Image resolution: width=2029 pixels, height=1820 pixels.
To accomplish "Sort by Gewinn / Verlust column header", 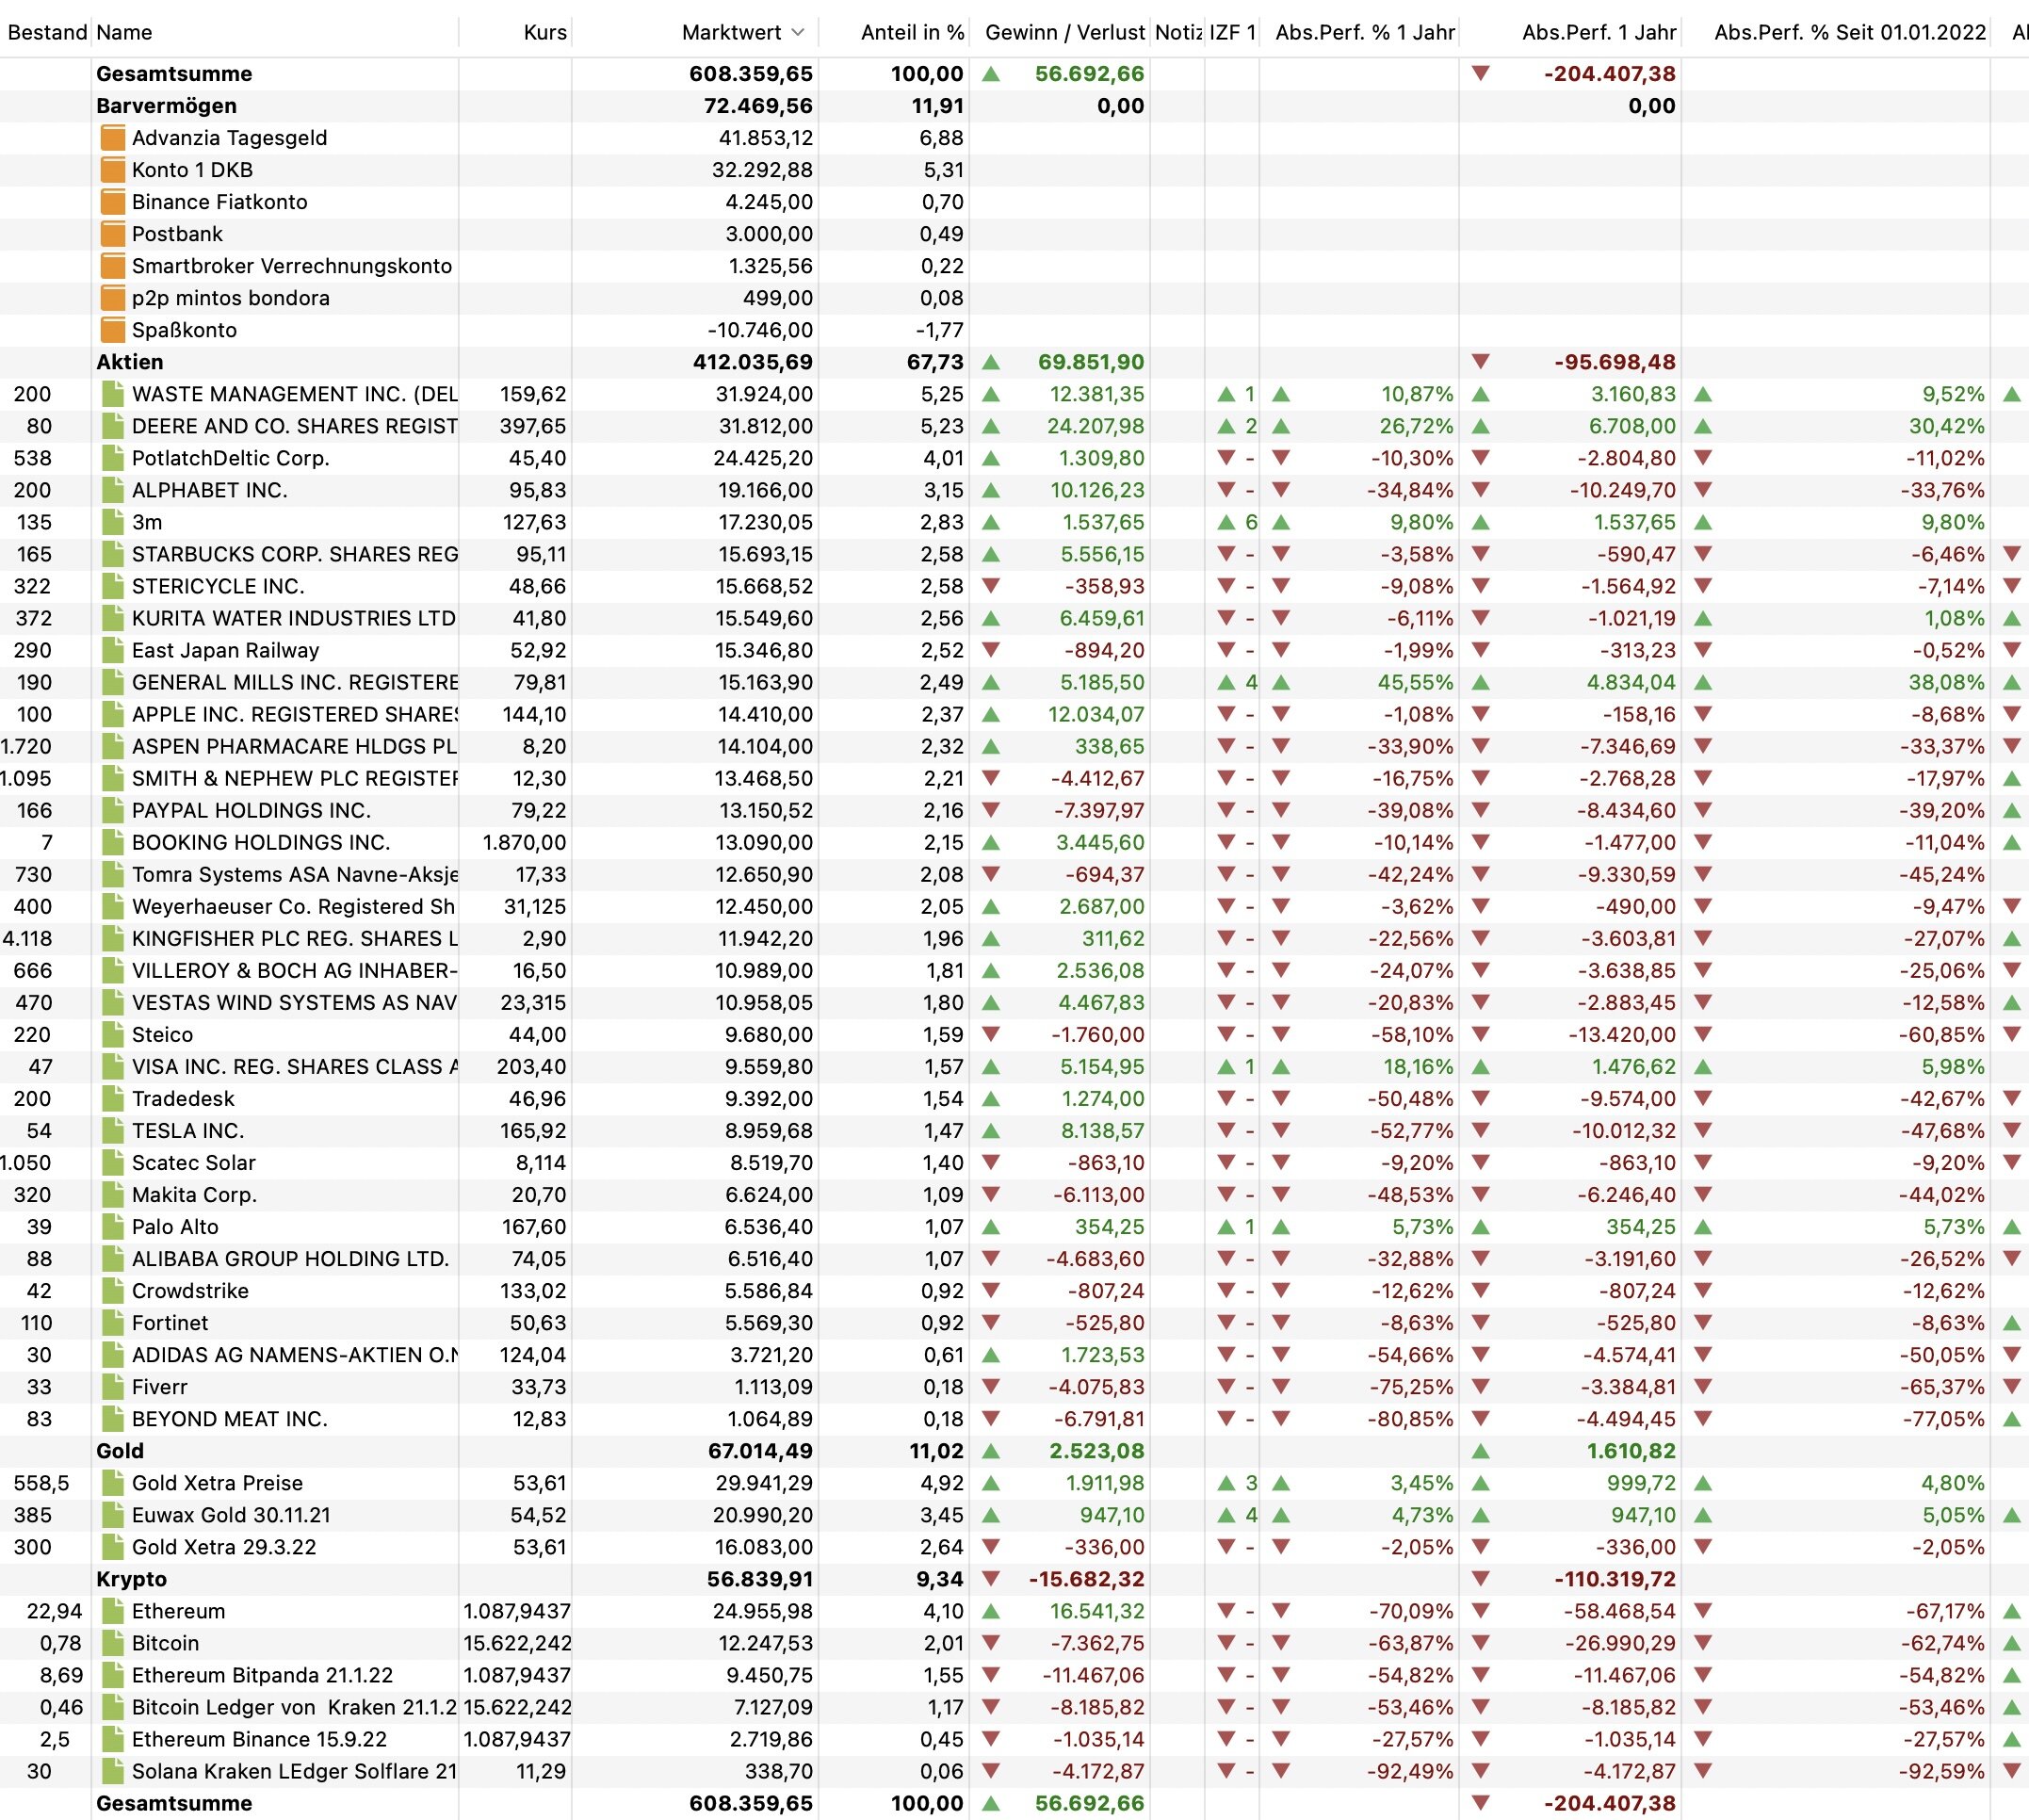I will pyautogui.click(x=1064, y=32).
